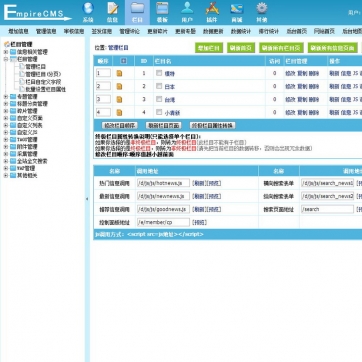Open the 数据更新 shortcut menu item
The image size is (362, 362).
[x=213, y=31]
